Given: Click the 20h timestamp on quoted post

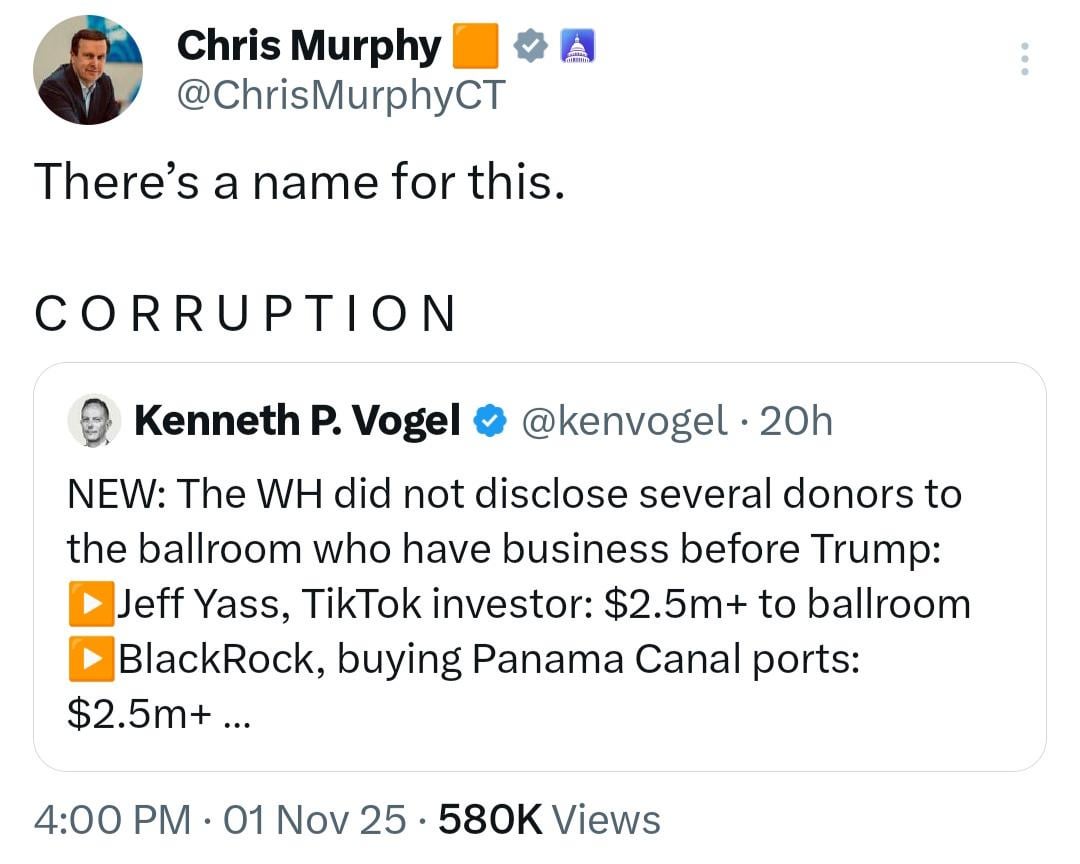Looking at the screenshot, I should coord(796,422).
